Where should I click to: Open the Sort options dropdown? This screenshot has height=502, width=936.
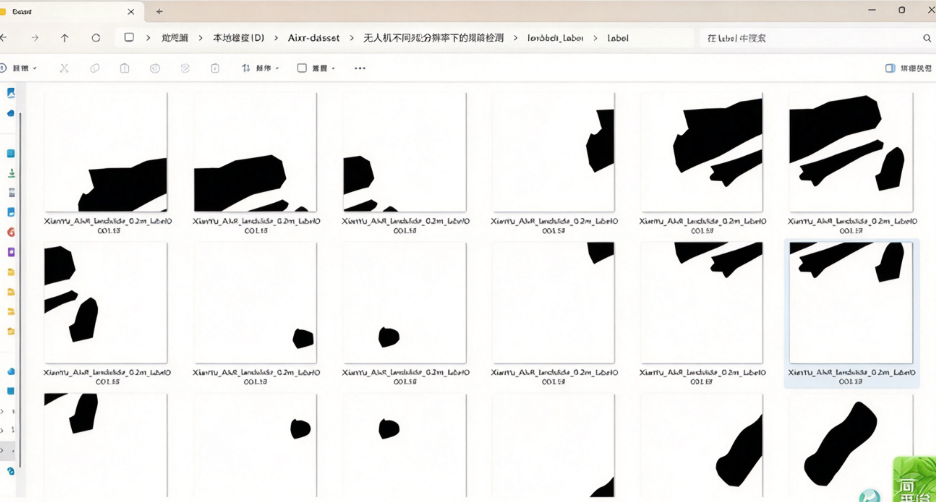click(x=260, y=68)
